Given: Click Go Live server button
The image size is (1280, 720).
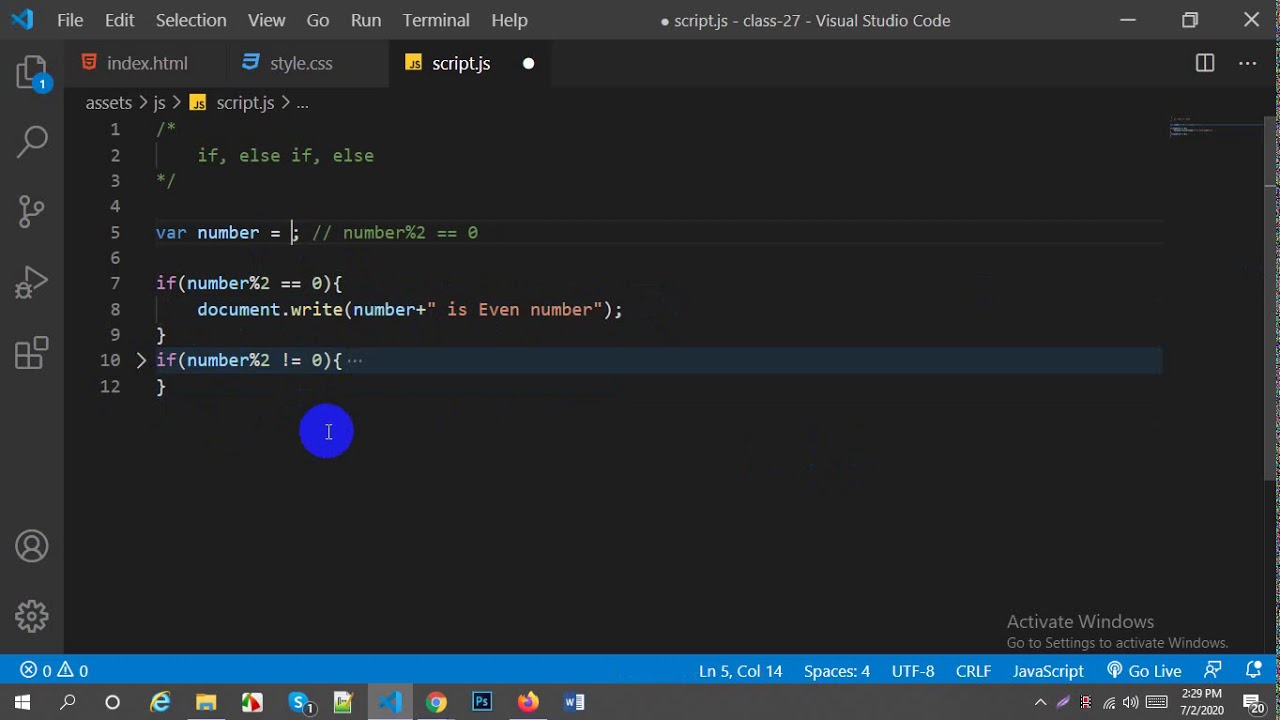Looking at the screenshot, I should 1144,671.
